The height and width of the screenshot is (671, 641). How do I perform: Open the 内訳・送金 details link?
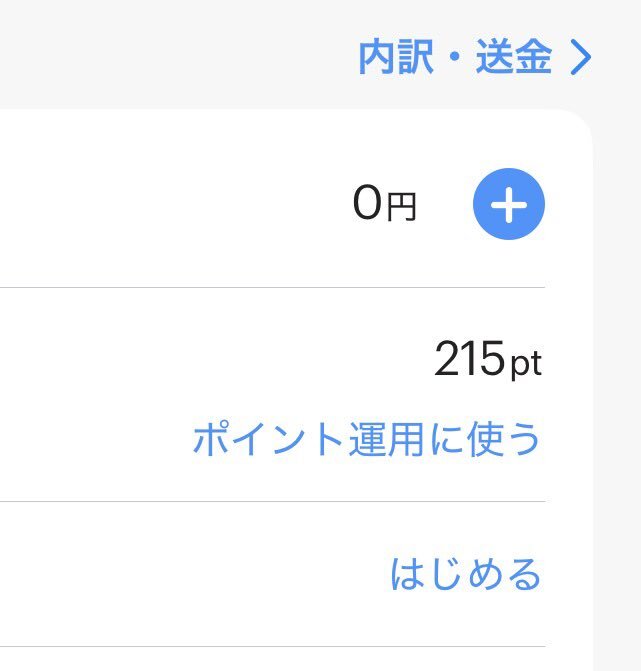(475, 57)
